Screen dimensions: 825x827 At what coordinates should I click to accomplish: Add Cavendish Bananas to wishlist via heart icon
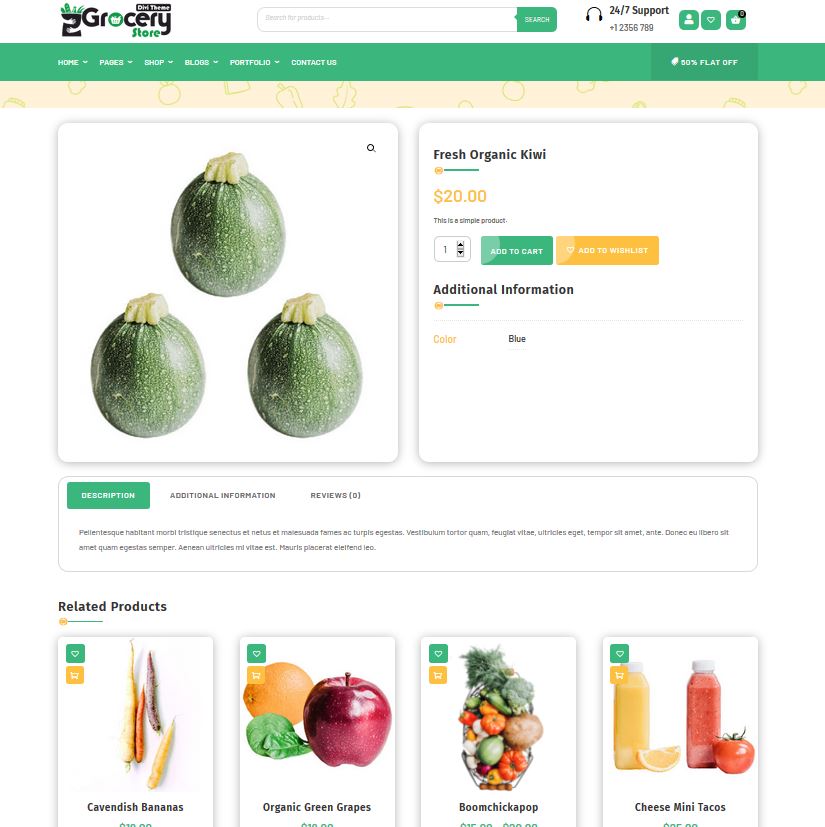click(75, 653)
